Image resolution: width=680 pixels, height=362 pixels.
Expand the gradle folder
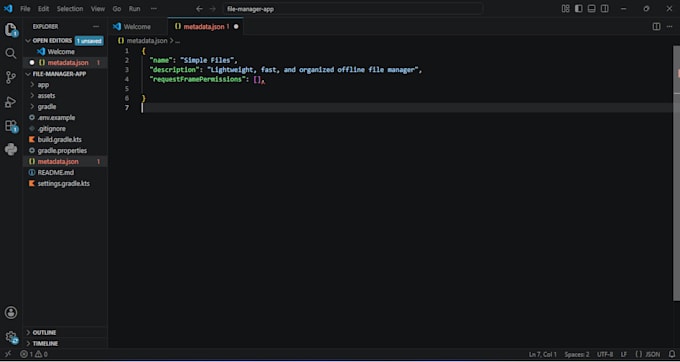pos(47,107)
